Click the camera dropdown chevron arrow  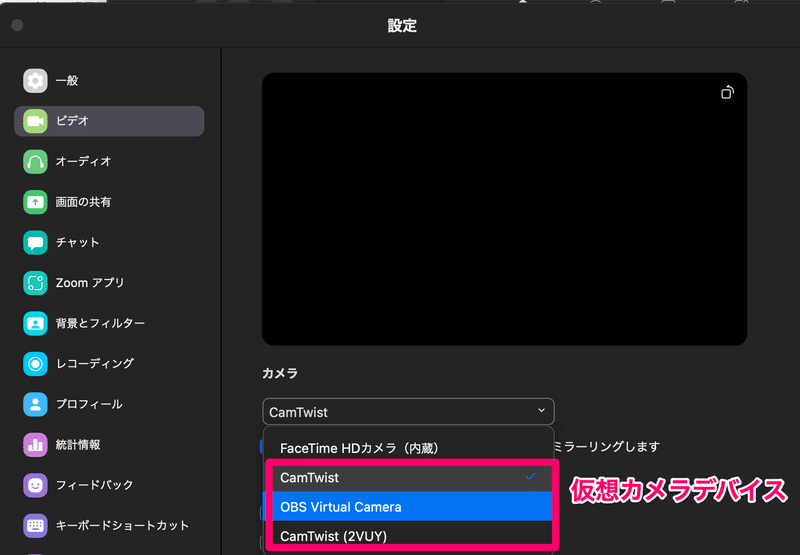coord(541,411)
